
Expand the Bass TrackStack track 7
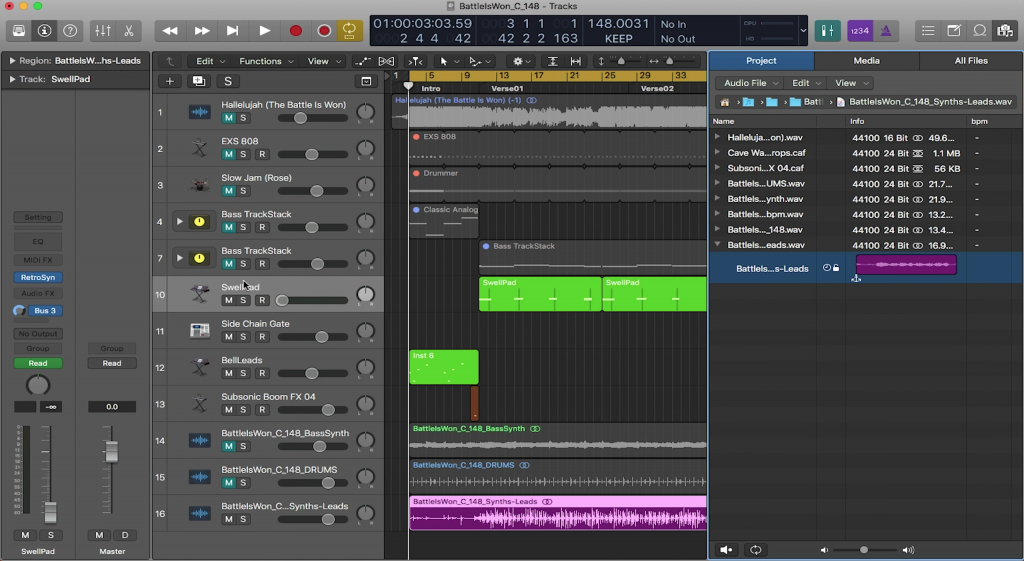(x=179, y=258)
